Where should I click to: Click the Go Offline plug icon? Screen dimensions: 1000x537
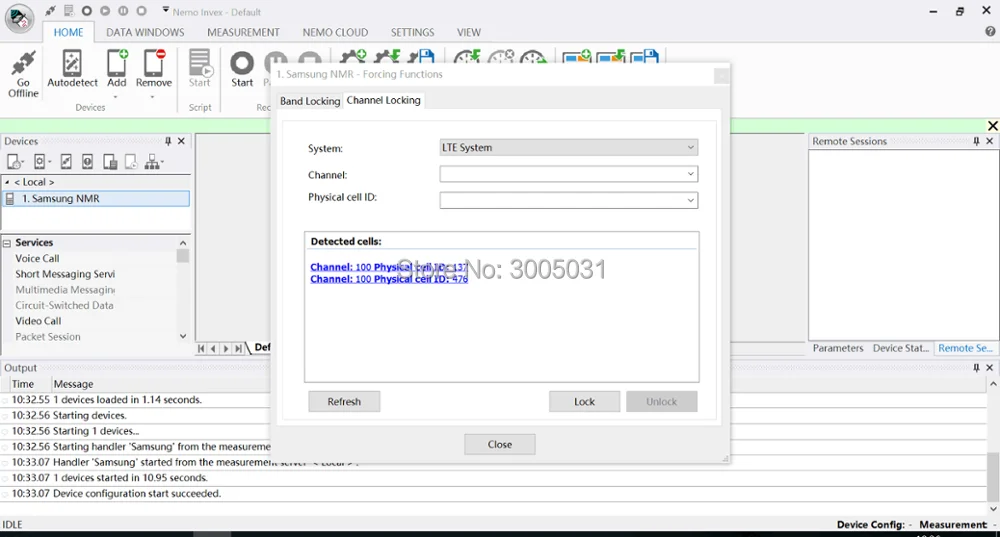pos(23,64)
